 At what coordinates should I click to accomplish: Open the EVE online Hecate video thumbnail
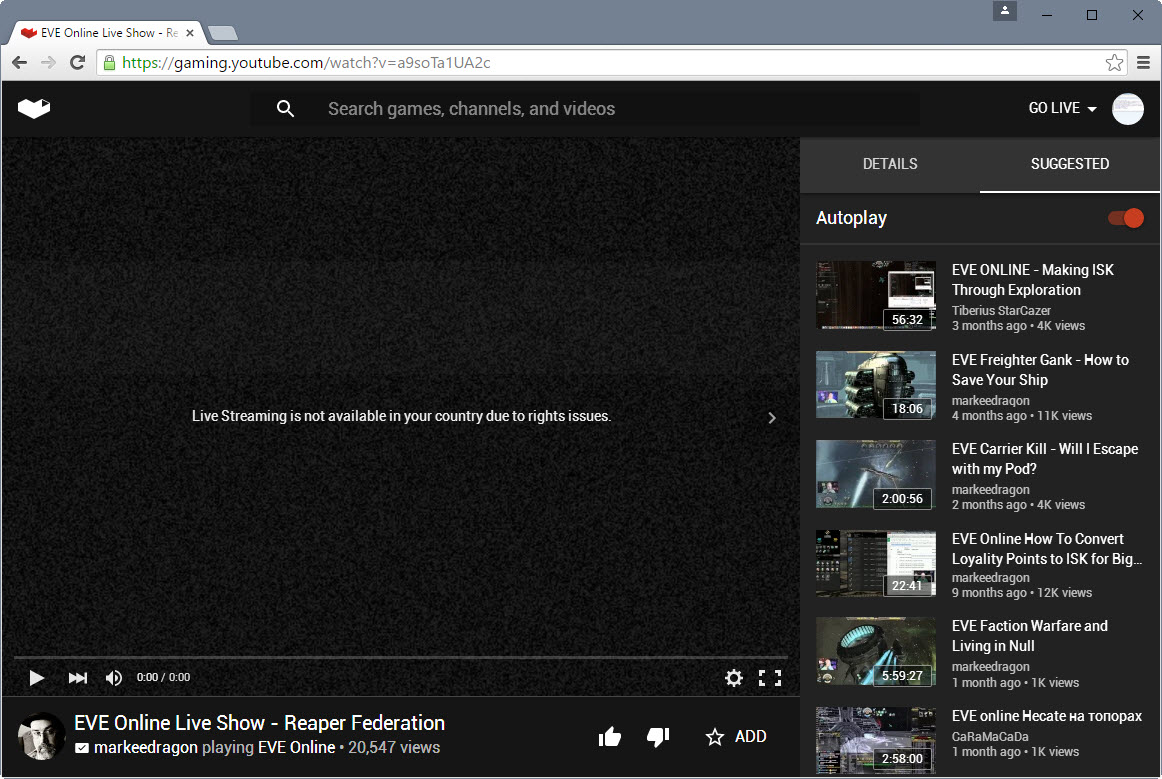coord(875,740)
